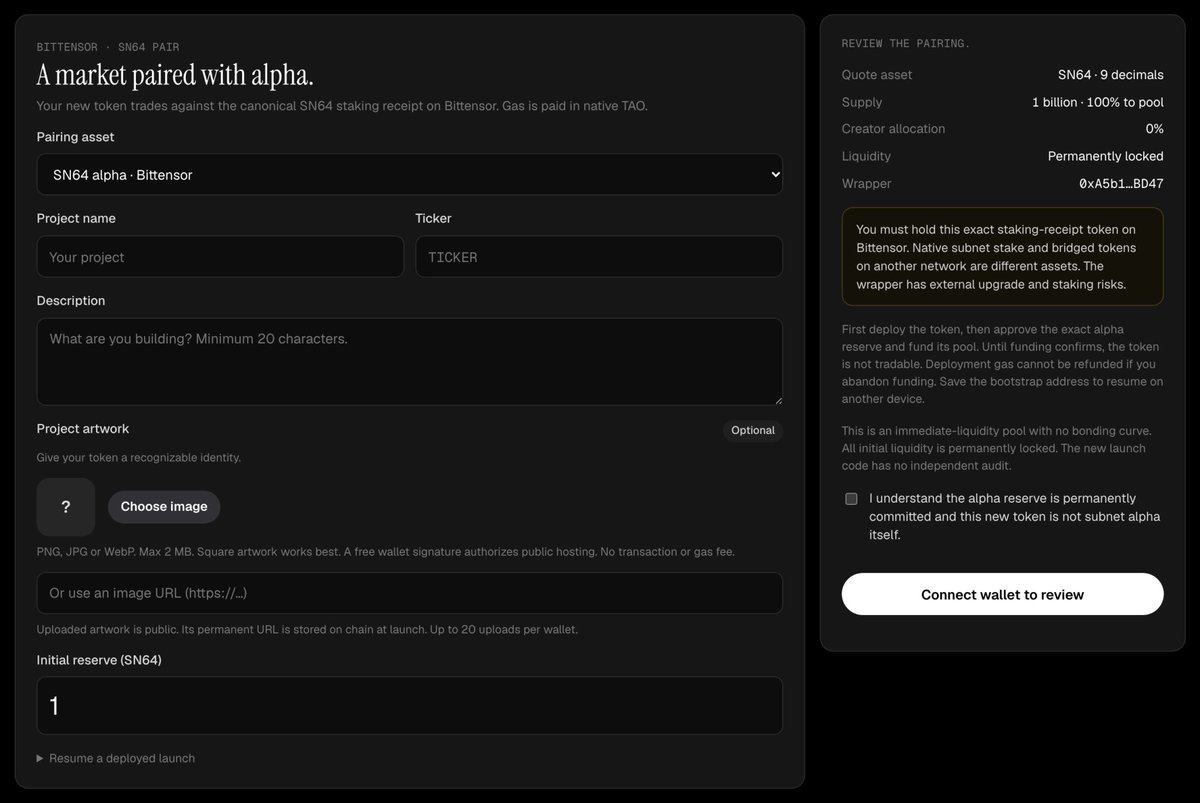Click the dropdown chevron for SN64 alpha

[x=773, y=174]
